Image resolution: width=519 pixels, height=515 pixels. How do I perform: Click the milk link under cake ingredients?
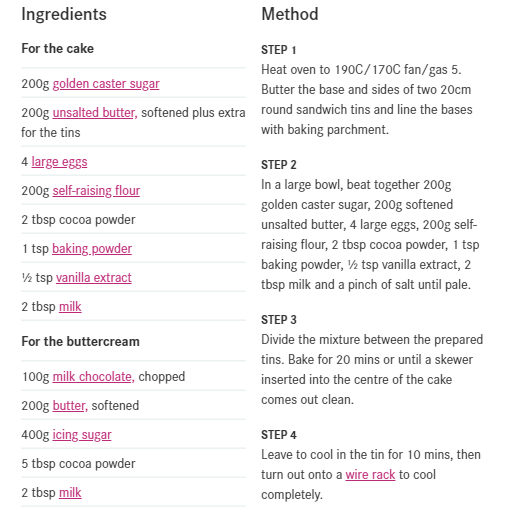(x=70, y=307)
